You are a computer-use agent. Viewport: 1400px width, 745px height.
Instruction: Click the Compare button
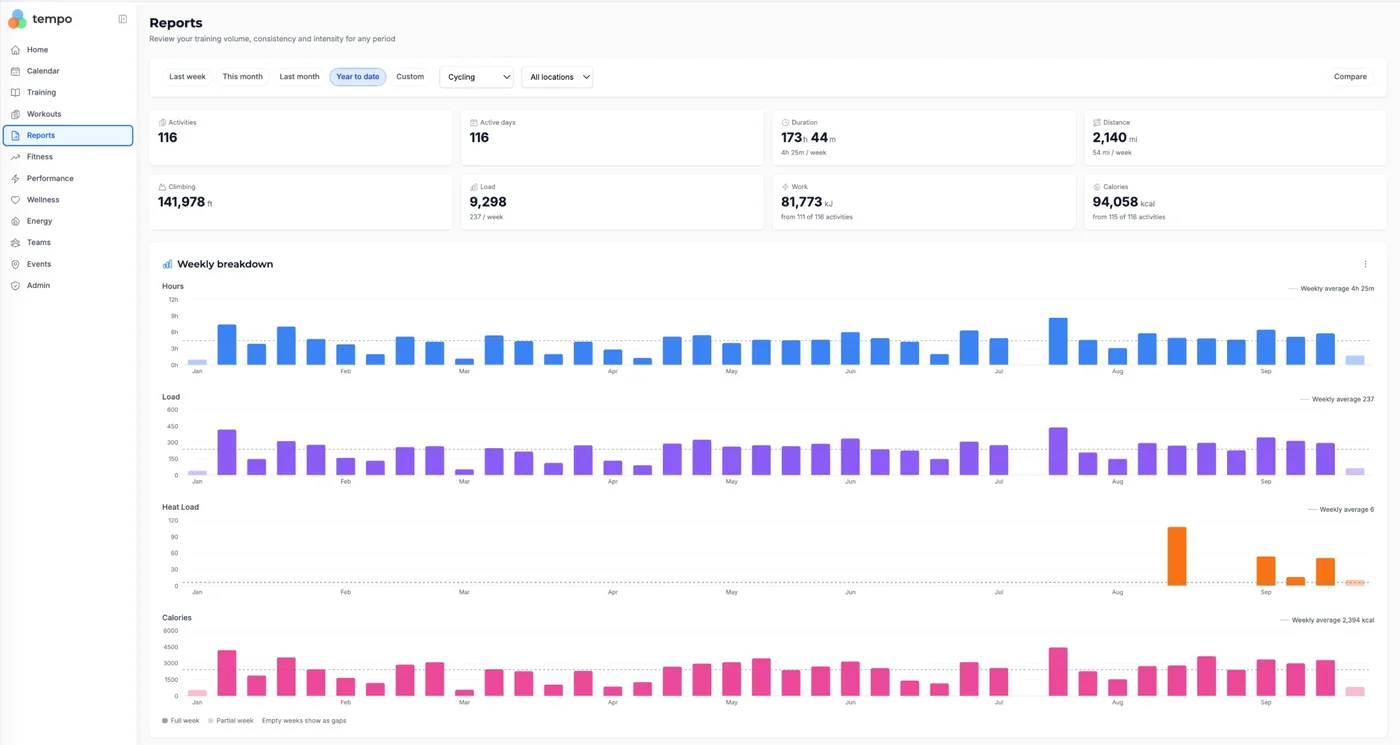[x=1350, y=77]
